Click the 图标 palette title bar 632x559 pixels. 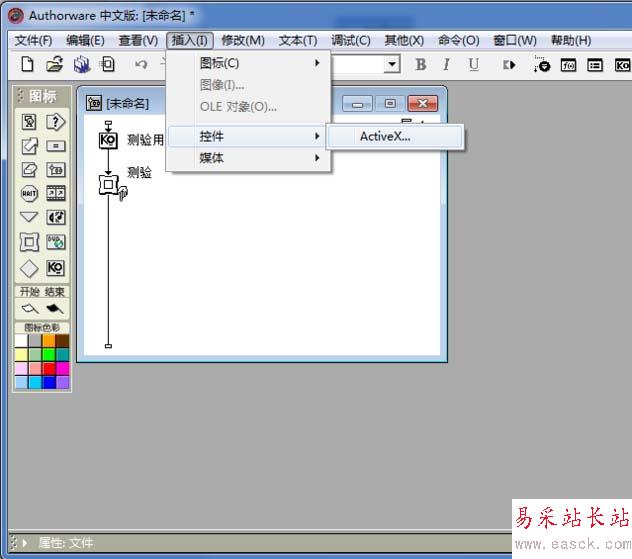[x=42, y=96]
